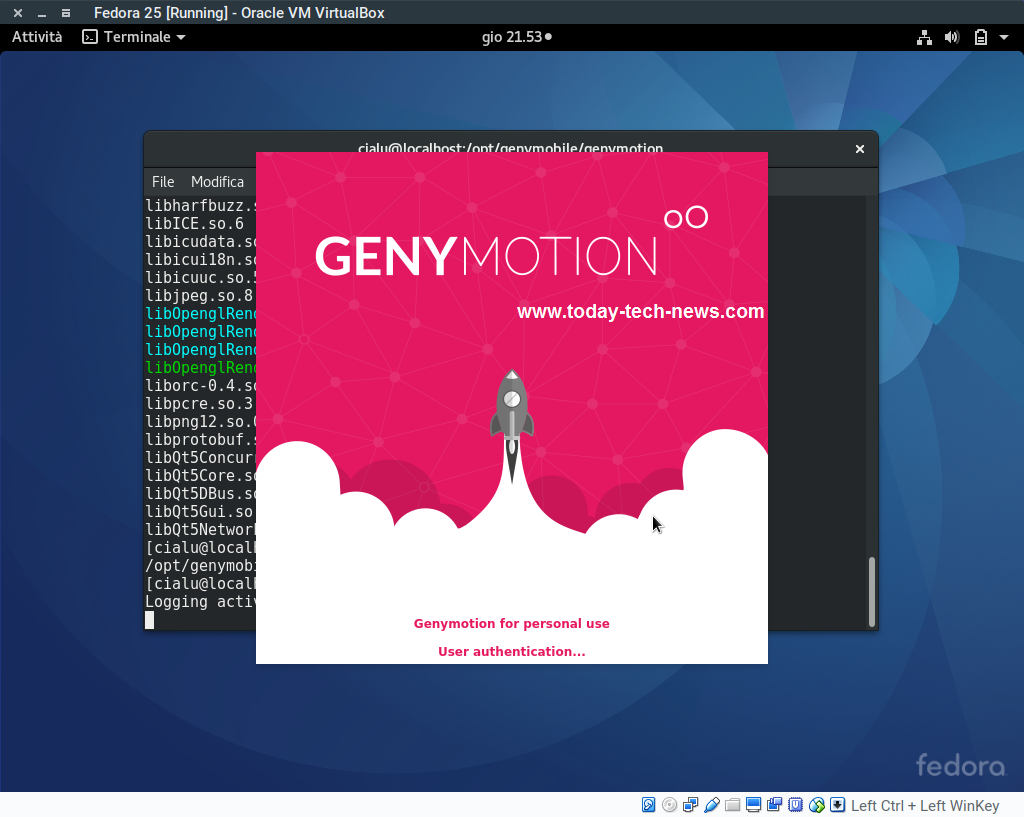Click the hard disk activity icon in VirtualBox status bar

[648, 805]
